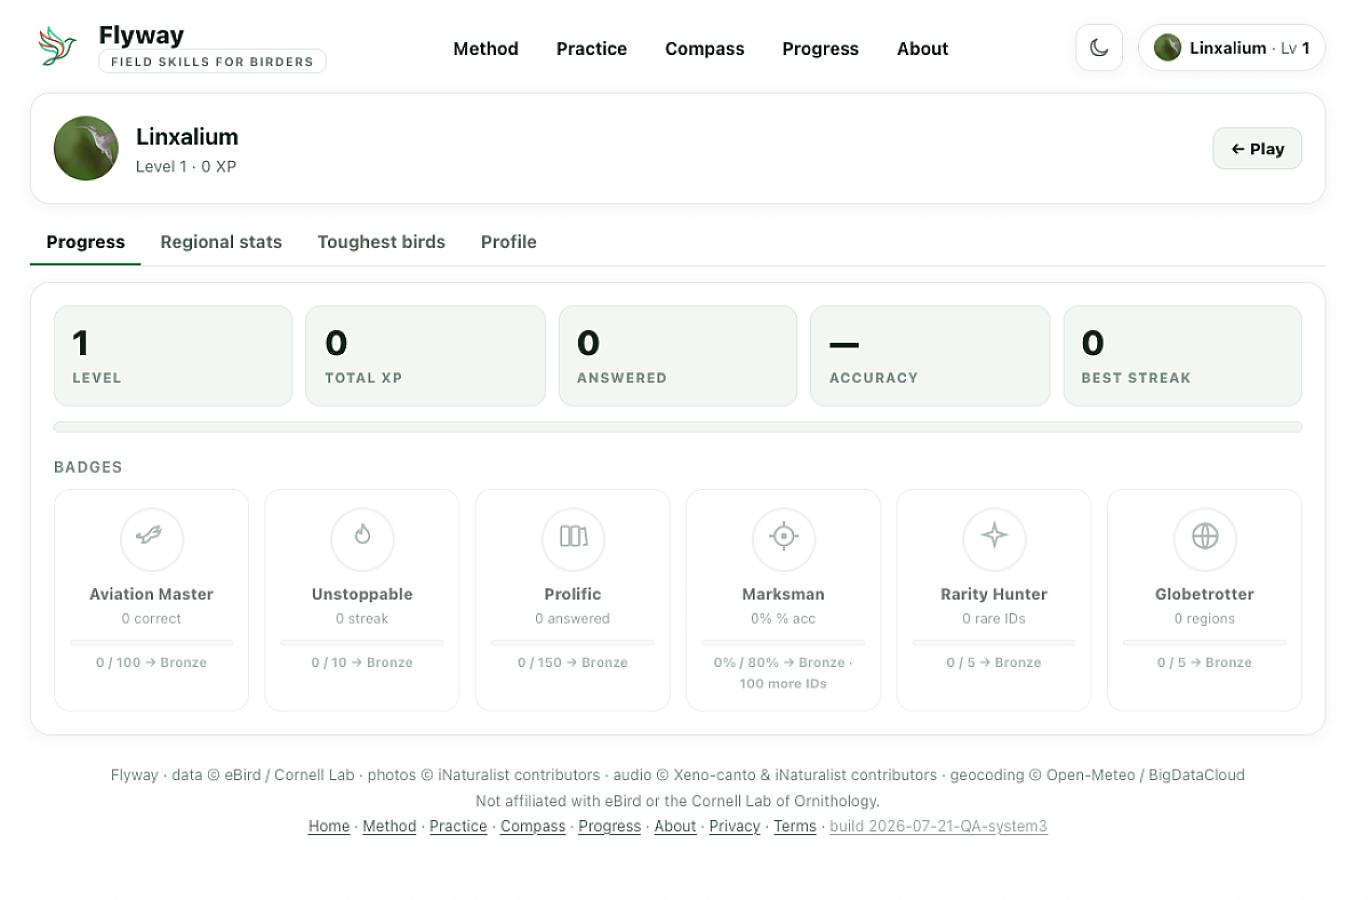Screen dimensions: 1371x900
Task: Click the Unstoppable badge progress bar
Action: pos(362,642)
